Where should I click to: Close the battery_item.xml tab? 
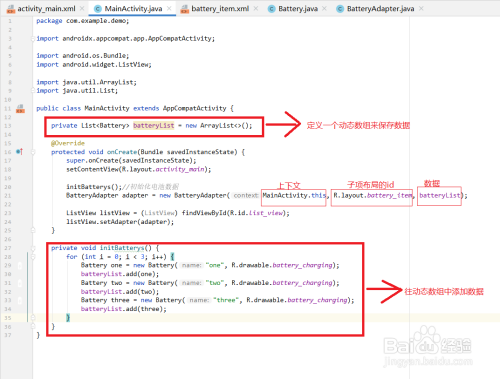pyautogui.click(x=256, y=8)
